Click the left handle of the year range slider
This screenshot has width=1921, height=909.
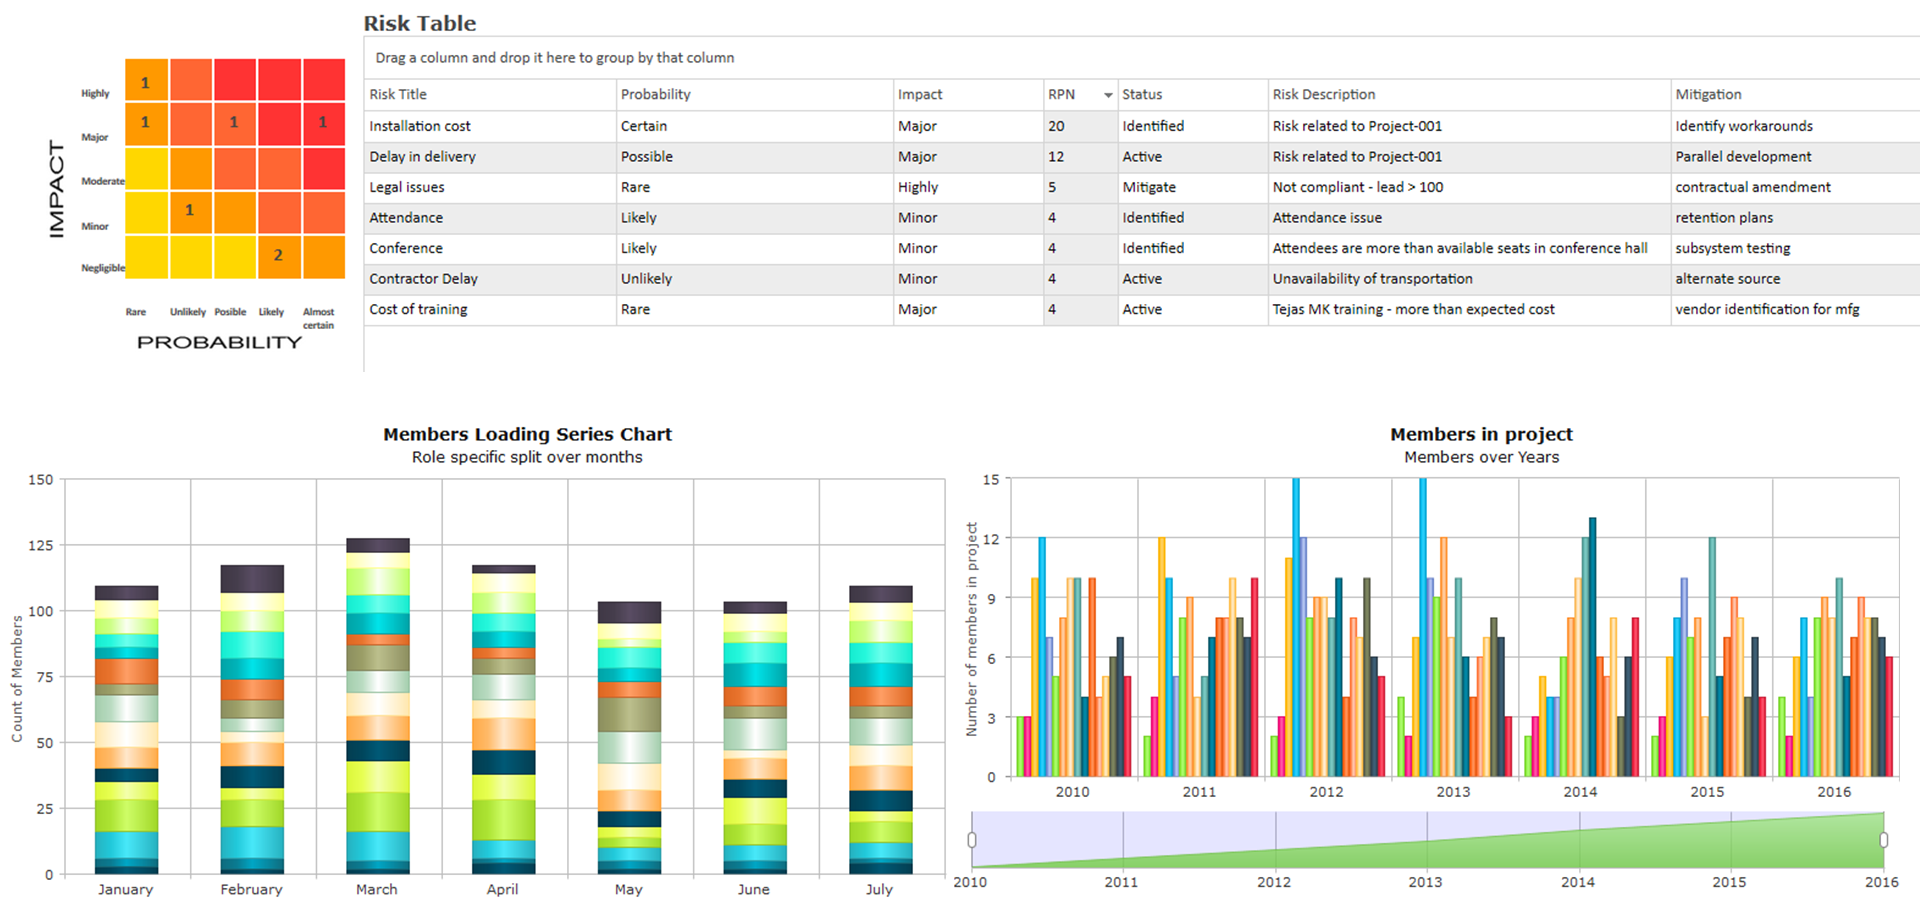[972, 840]
